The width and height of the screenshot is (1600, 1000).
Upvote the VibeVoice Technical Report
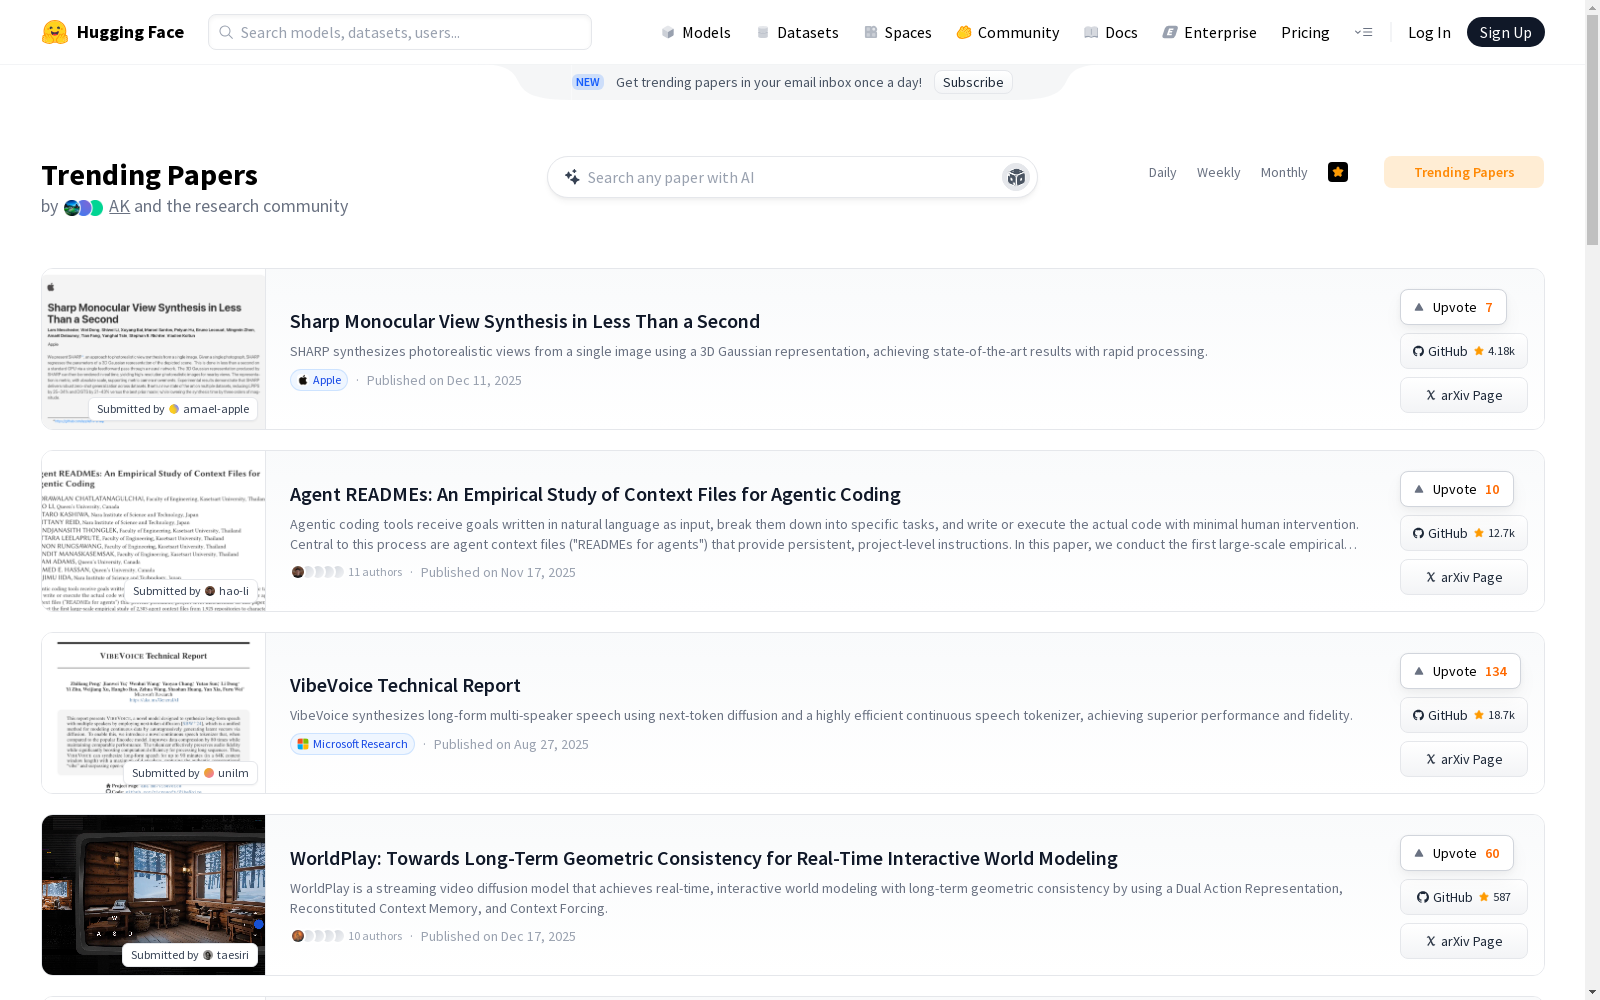coord(1459,671)
